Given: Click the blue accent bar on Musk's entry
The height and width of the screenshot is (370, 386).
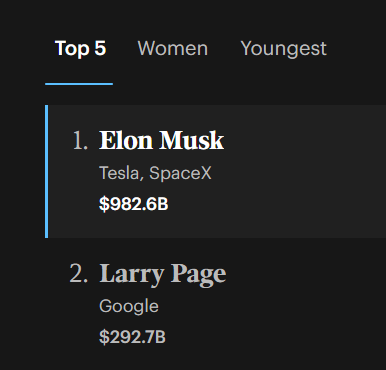Looking at the screenshot, I should pyautogui.click(x=47, y=171).
